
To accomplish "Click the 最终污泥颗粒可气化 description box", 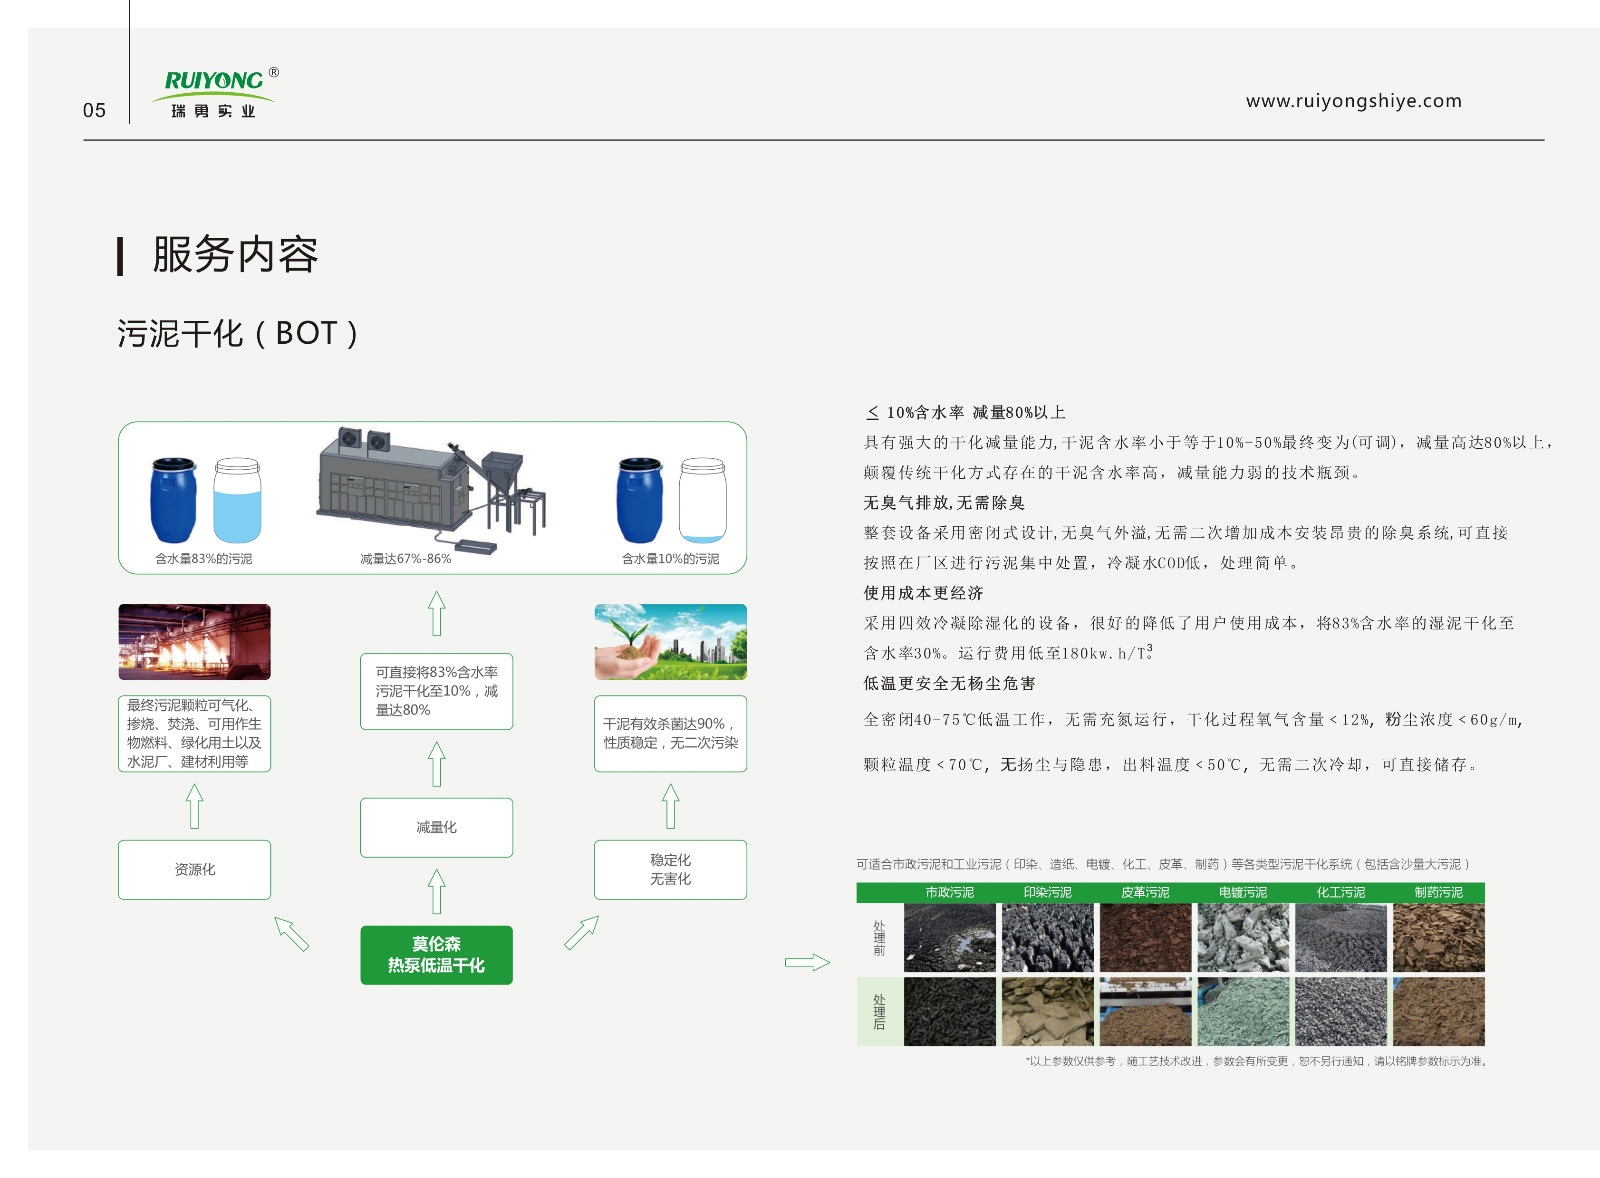I will coord(194,734).
